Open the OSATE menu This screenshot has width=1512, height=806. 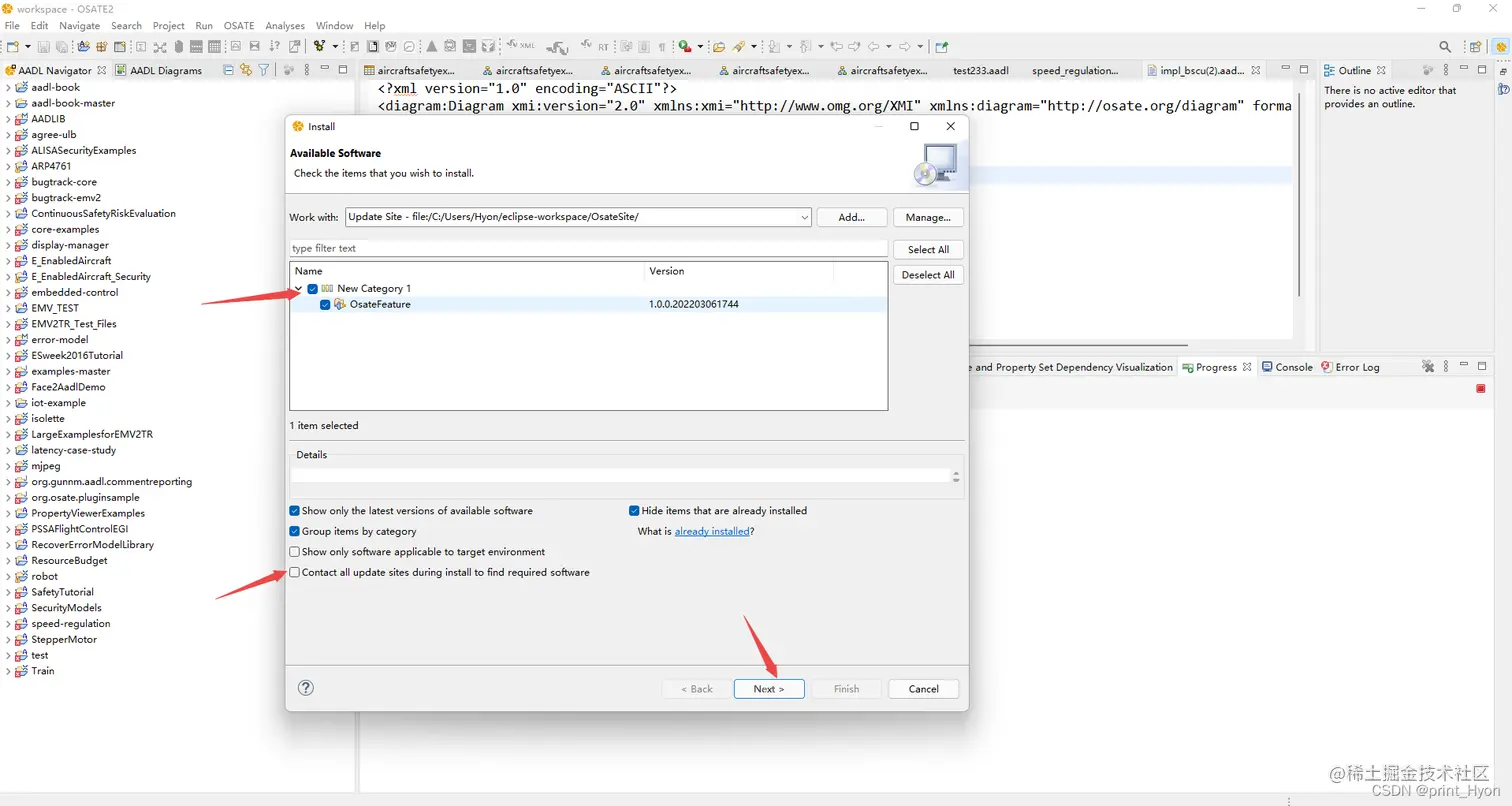point(238,25)
